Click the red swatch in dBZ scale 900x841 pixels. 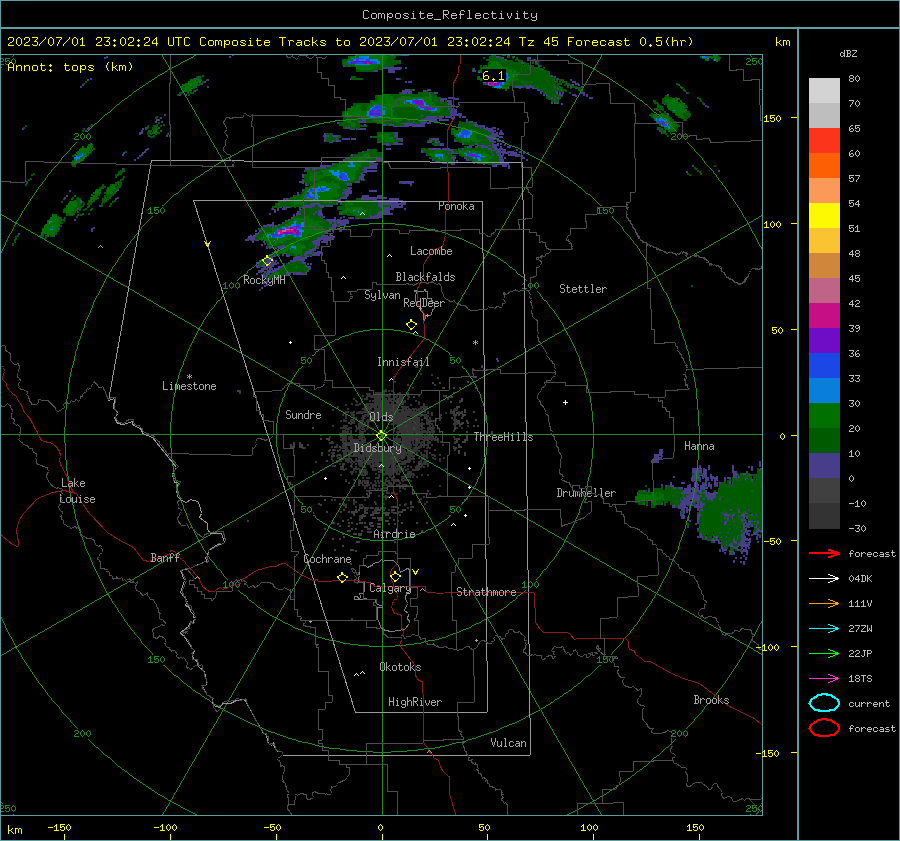click(x=824, y=141)
